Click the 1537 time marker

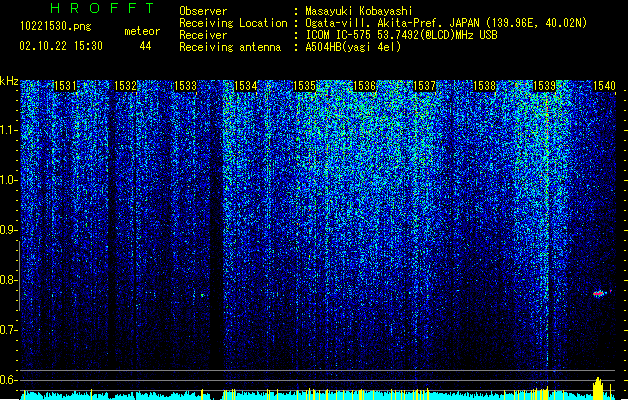pos(424,86)
